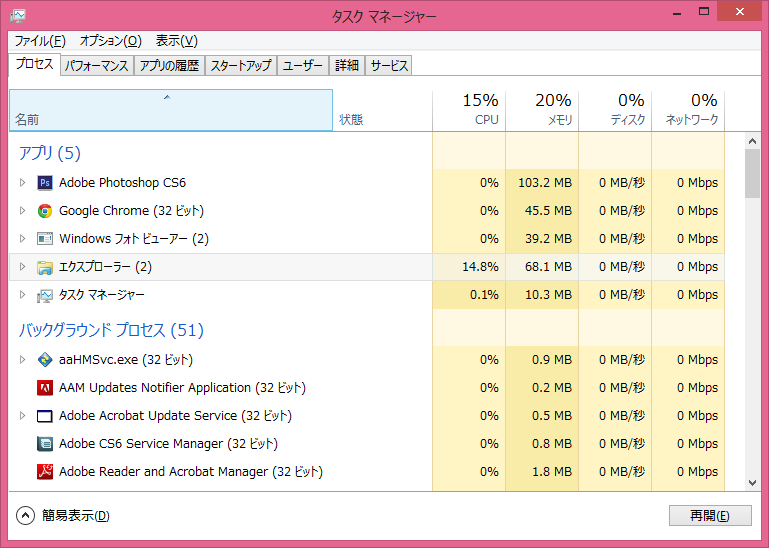769x548 pixels.
Task: Click the Google Chrome icon
Action: [45, 211]
